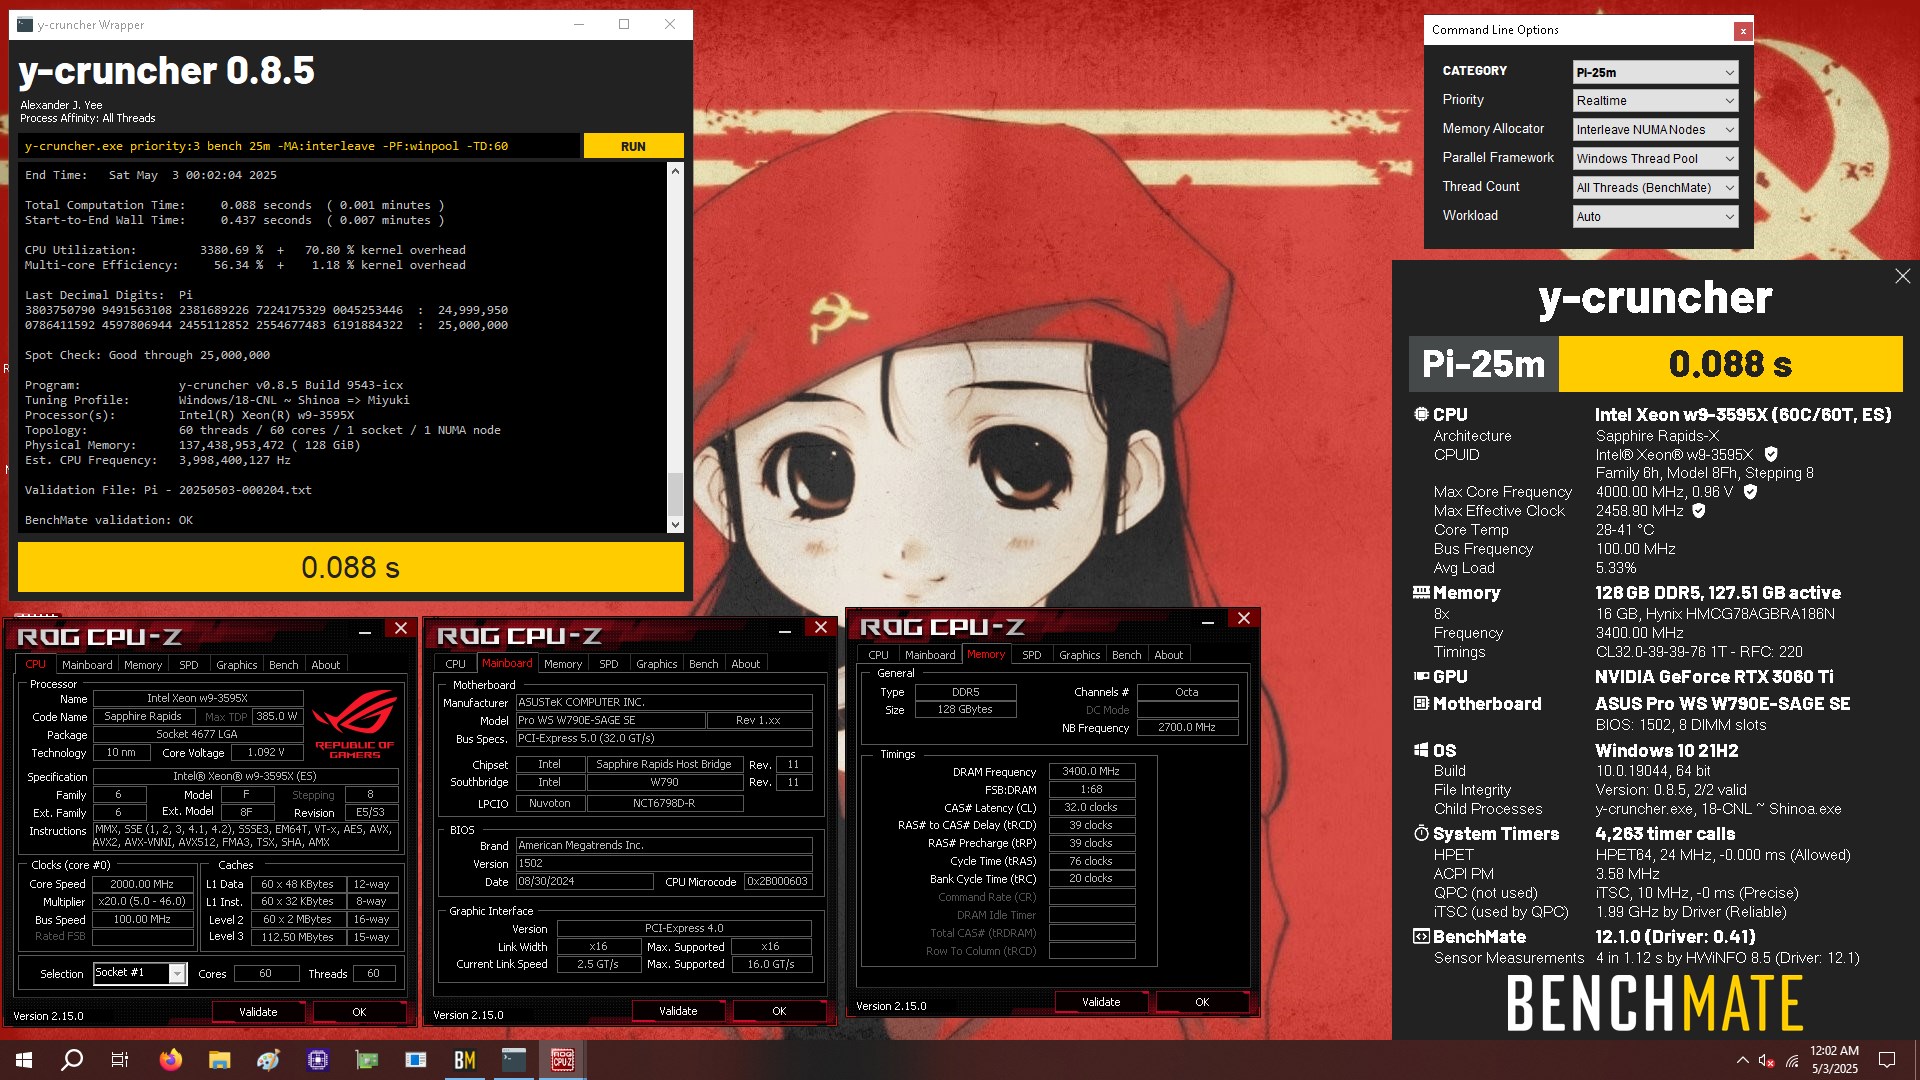Viewport: 1920px width, 1080px height.
Task: Click the Windows OS icon in BenchMate results
Action: pos(1421,750)
